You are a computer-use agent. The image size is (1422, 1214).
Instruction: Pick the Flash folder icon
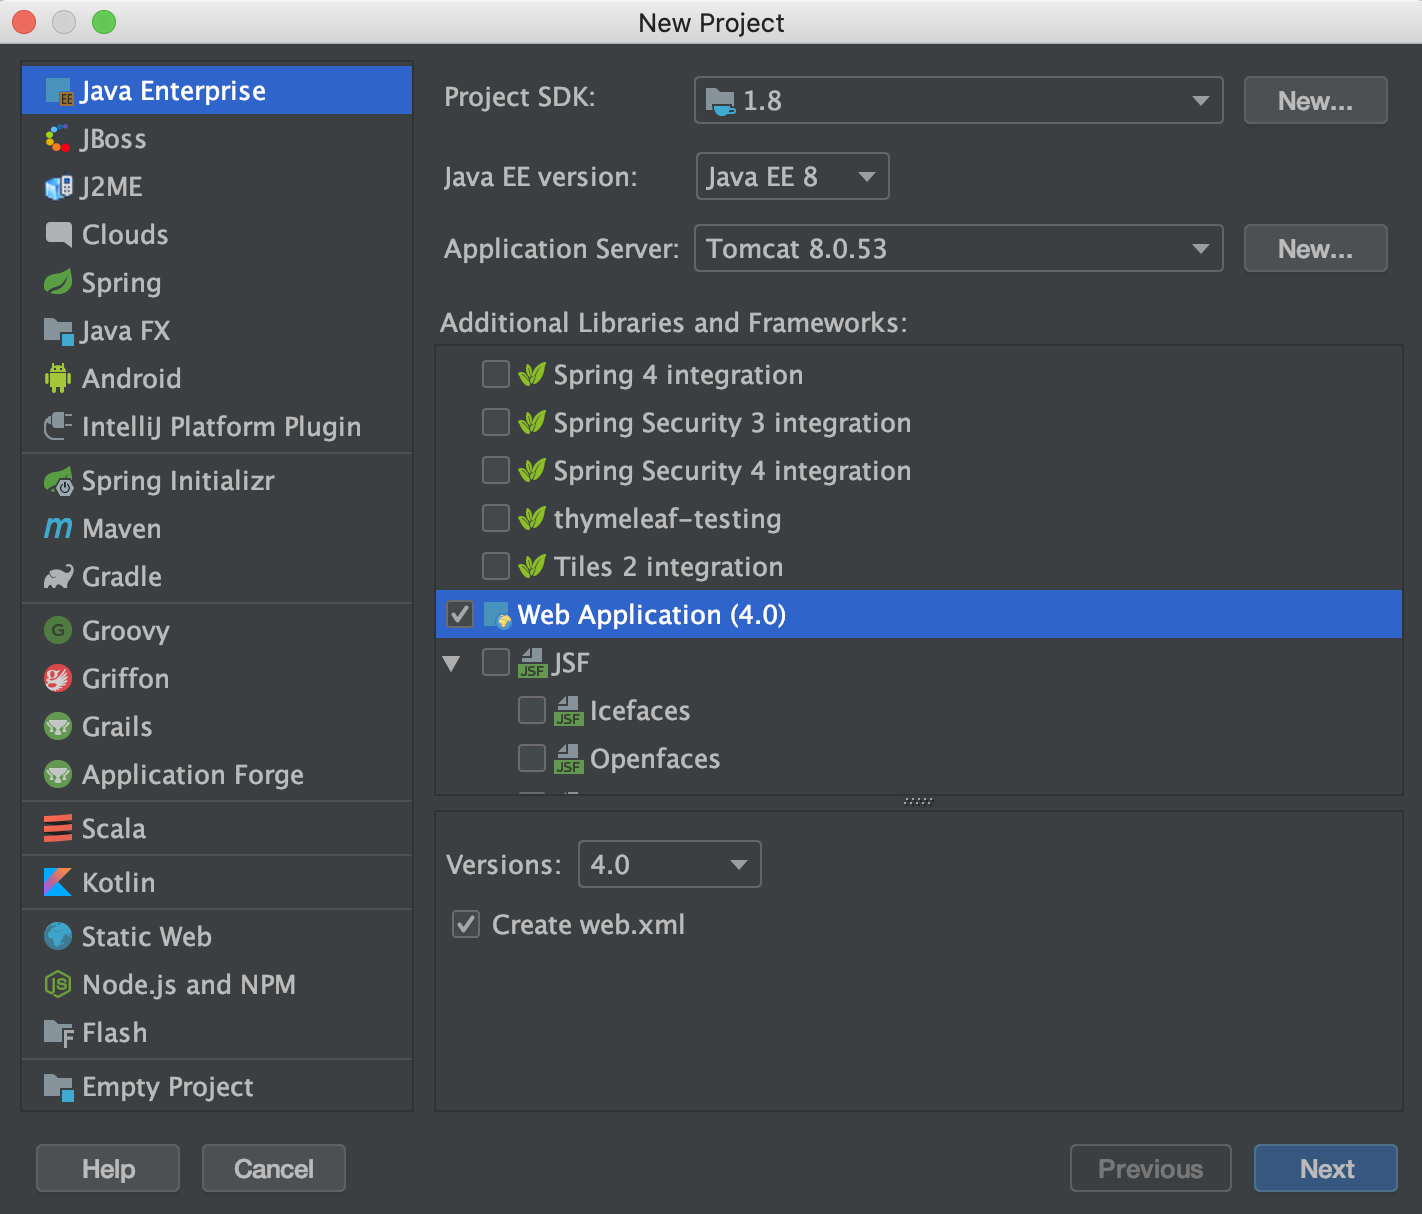point(59,1033)
